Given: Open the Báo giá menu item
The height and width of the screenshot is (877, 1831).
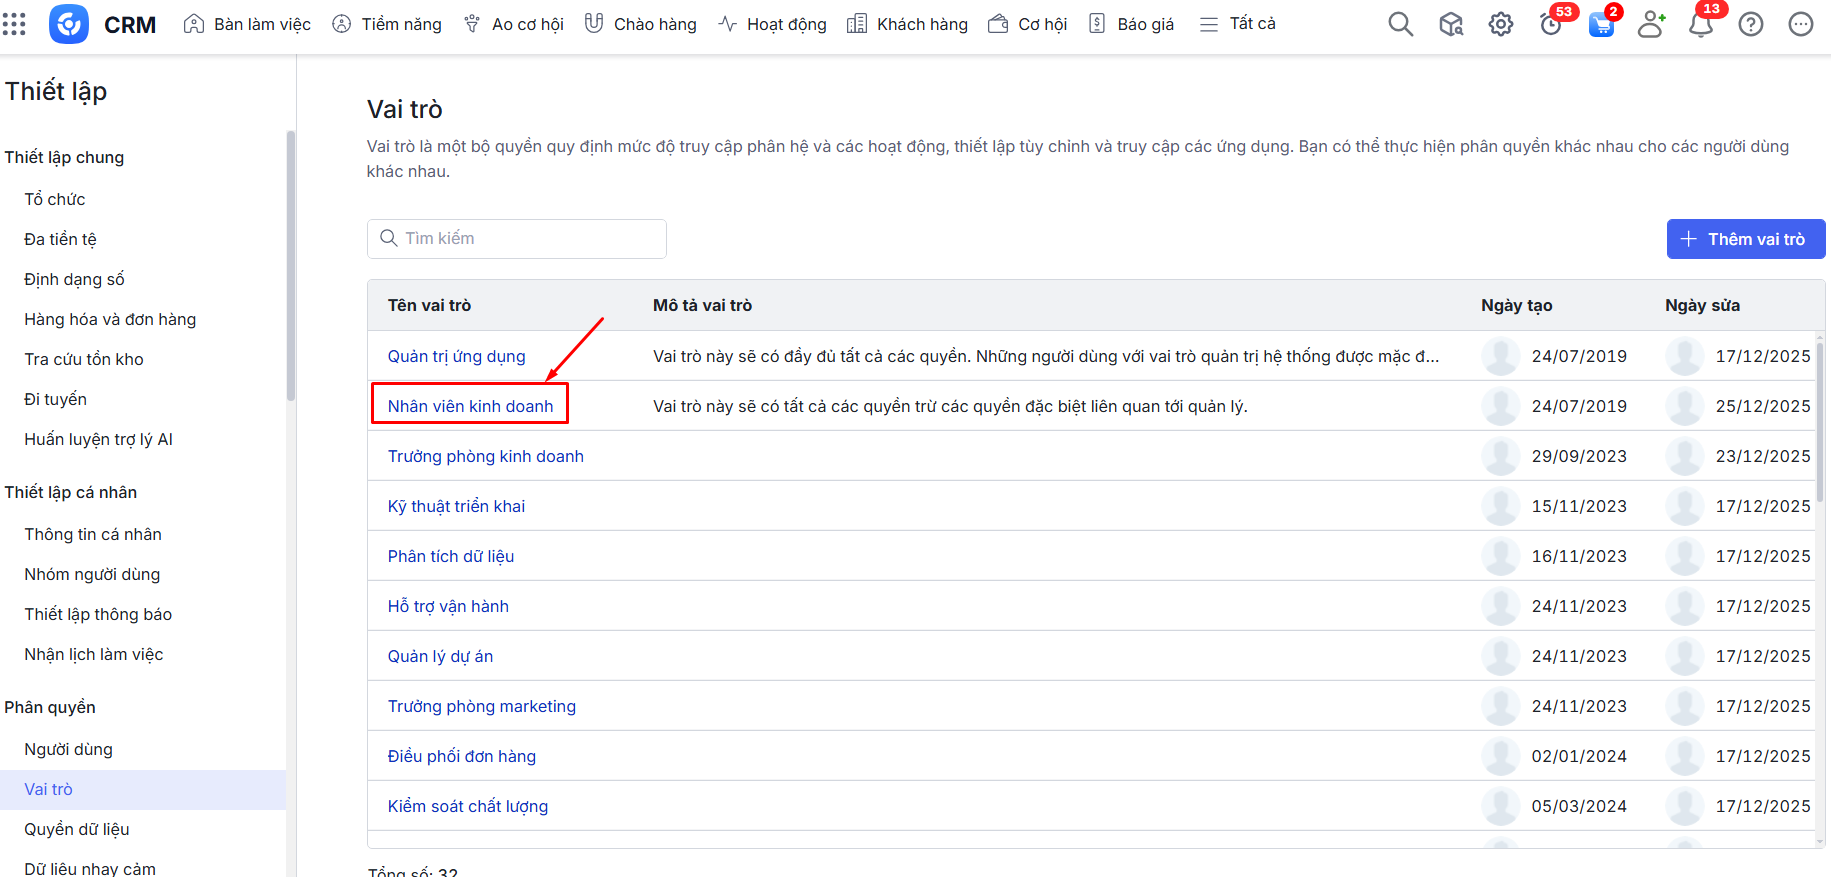Looking at the screenshot, I should click(x=1132, y=24).
